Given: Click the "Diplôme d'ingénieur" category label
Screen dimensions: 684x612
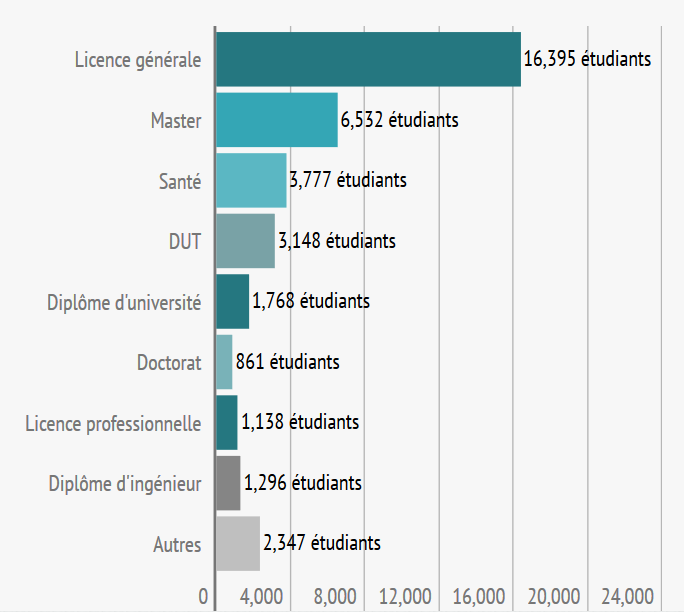Looking at the screenshot, I should [x=125, y=484].
